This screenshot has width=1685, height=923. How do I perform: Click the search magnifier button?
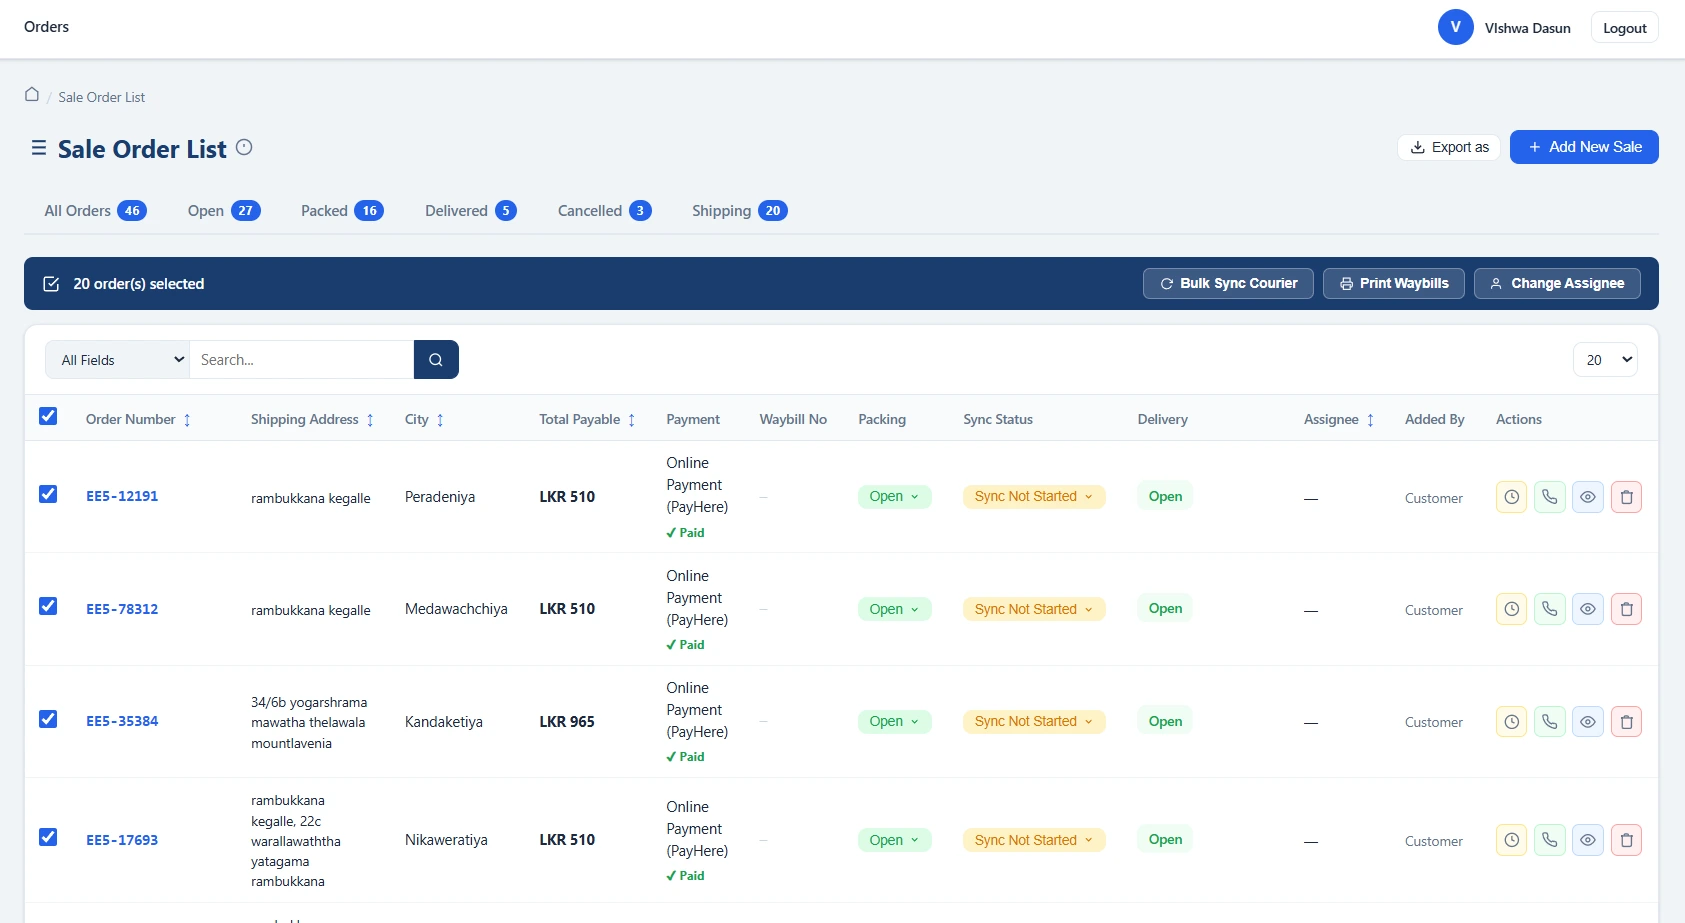(x=436, y=360)
